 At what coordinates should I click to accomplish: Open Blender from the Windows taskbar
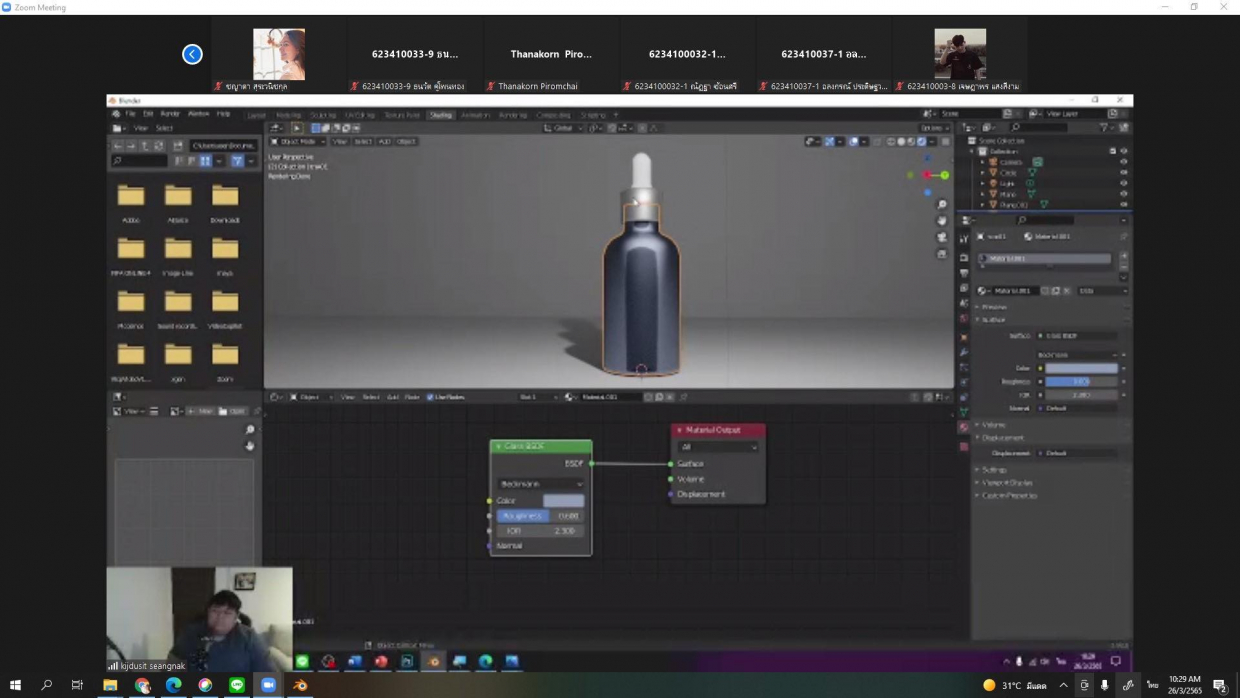pyautogui.click(x=300, y=685)
